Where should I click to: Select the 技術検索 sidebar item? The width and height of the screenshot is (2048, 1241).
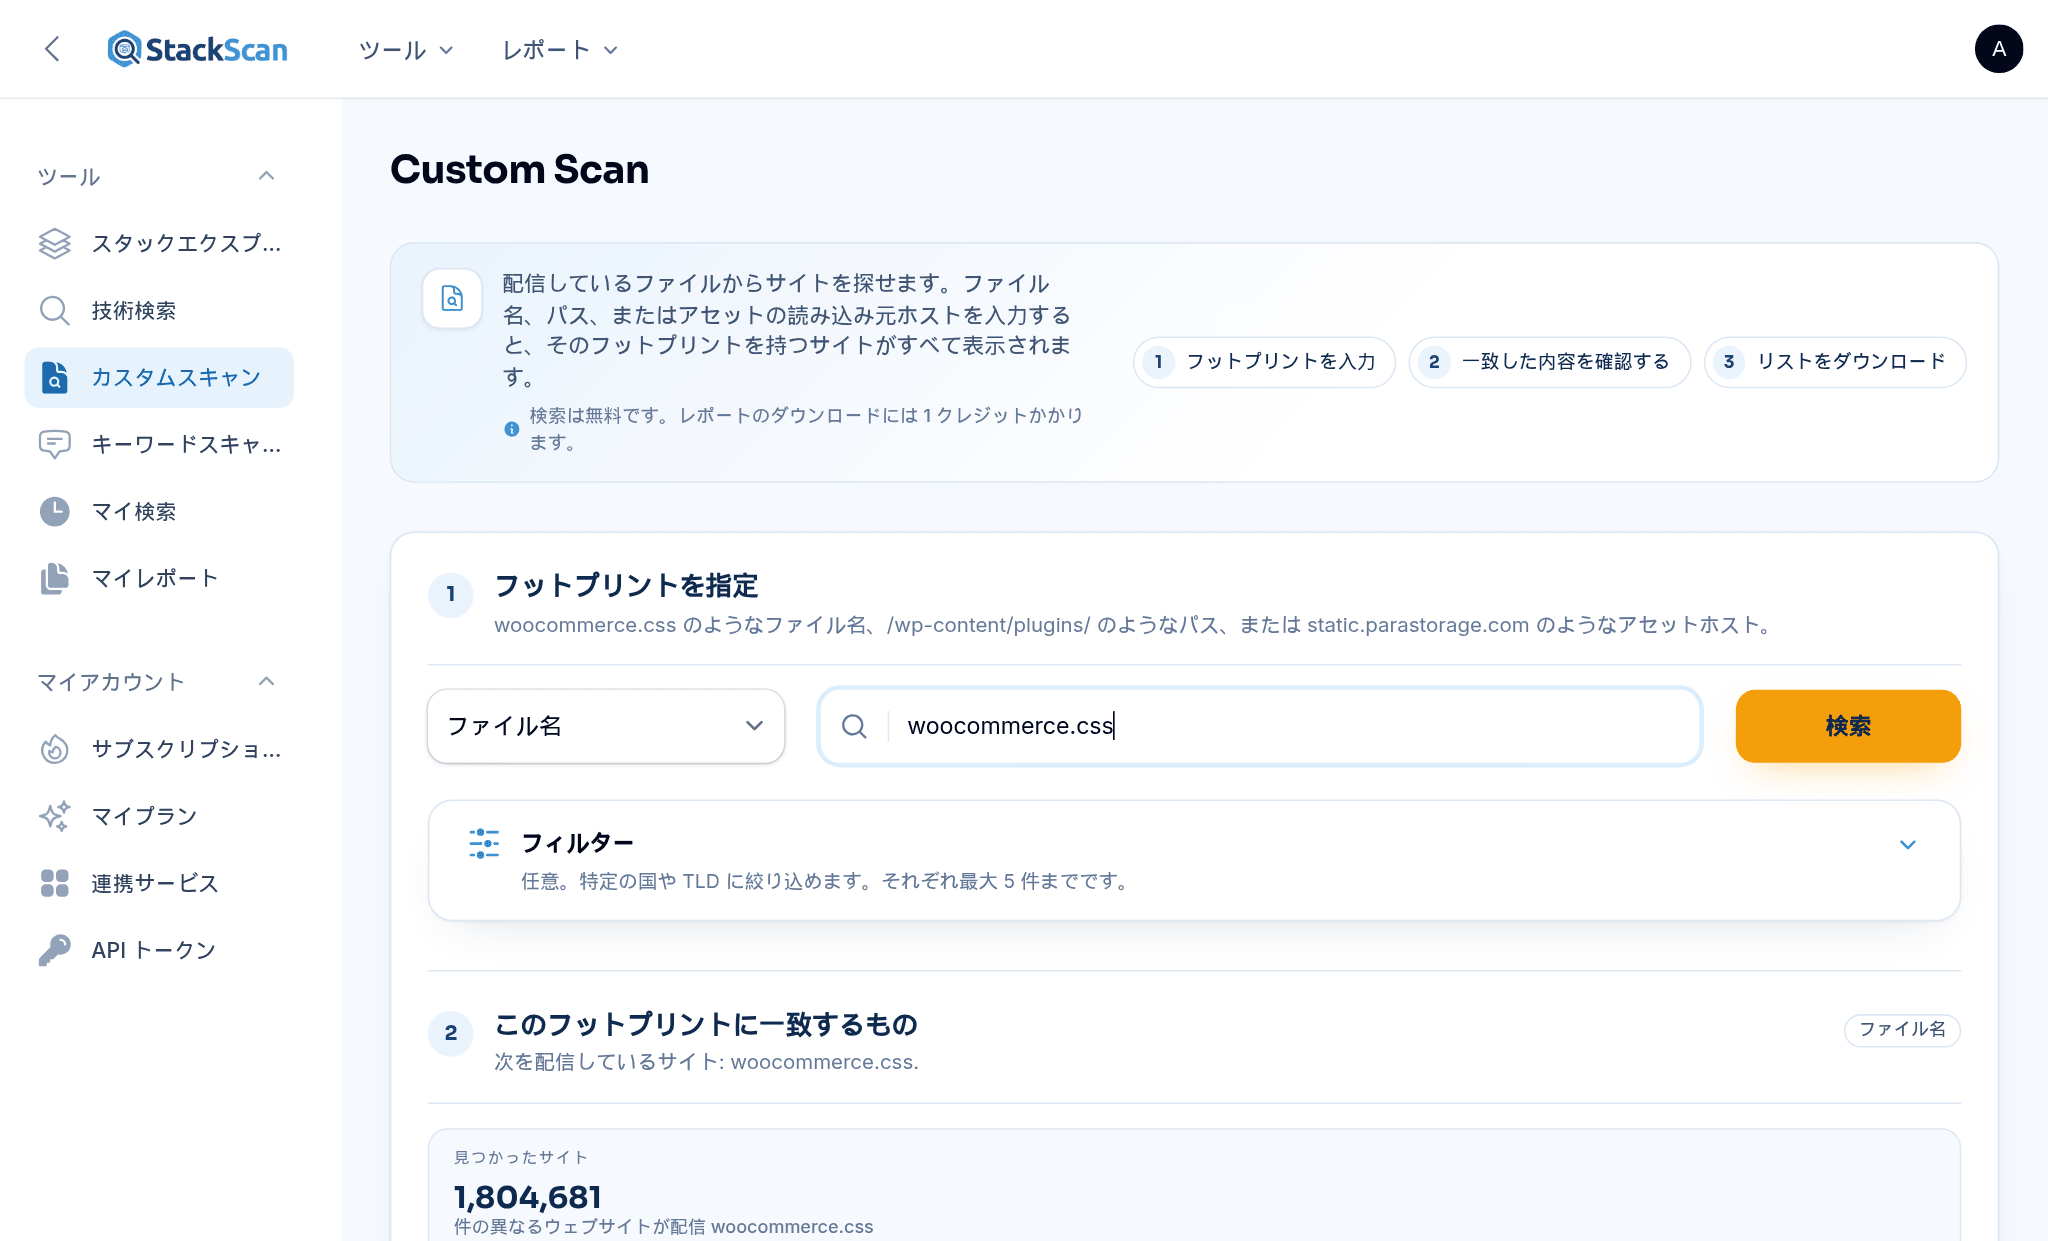point(159,310)
